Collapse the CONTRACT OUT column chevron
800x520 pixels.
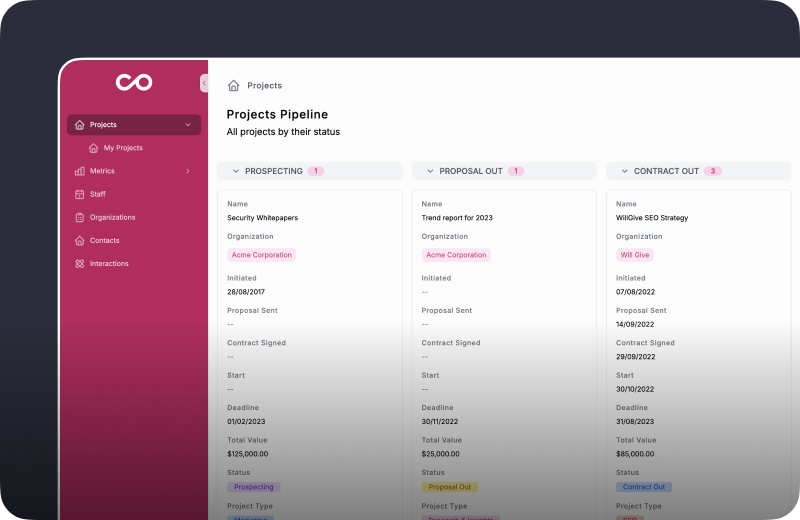[624, 171]
